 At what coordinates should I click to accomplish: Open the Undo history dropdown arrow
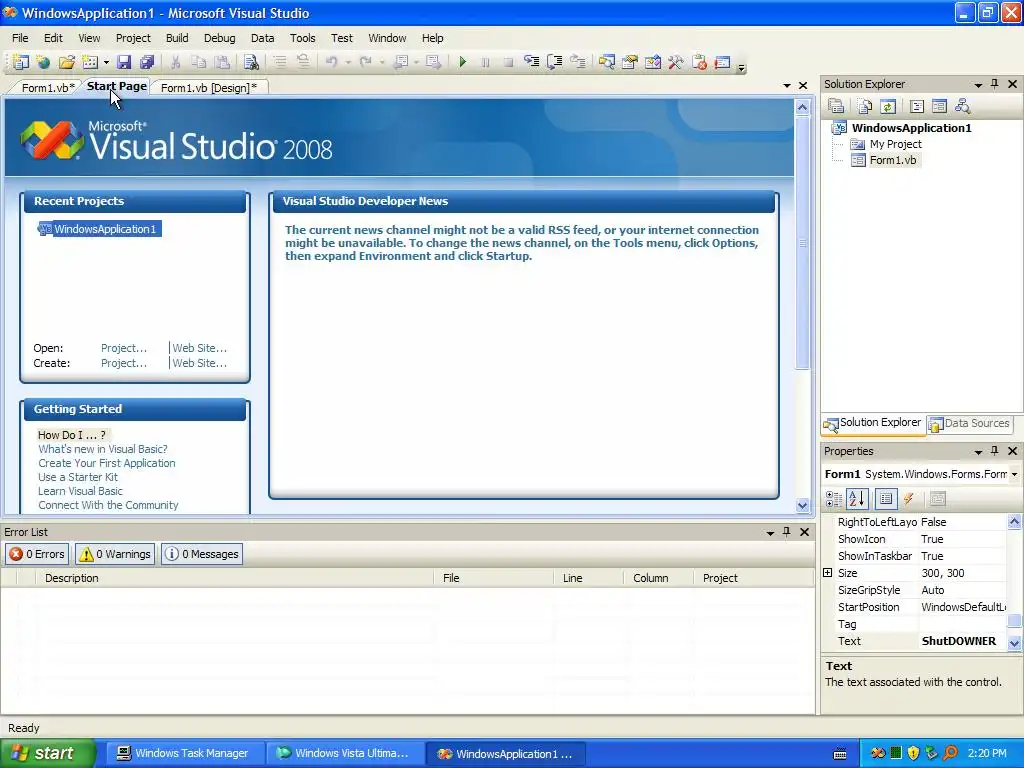click(x=347, y=63)
